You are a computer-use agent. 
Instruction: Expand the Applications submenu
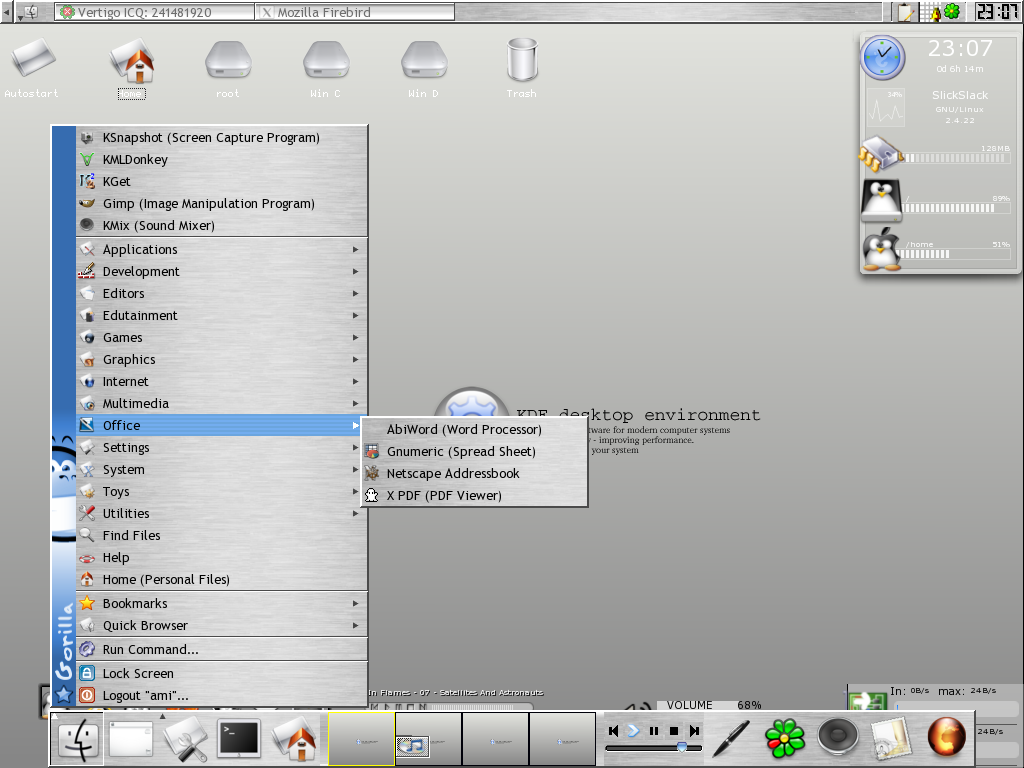222,249
